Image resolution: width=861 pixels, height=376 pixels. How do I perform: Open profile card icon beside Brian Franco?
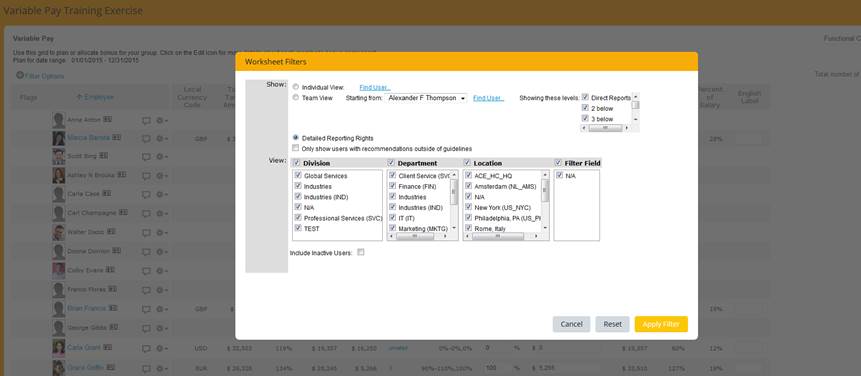(x=113, y=308)
